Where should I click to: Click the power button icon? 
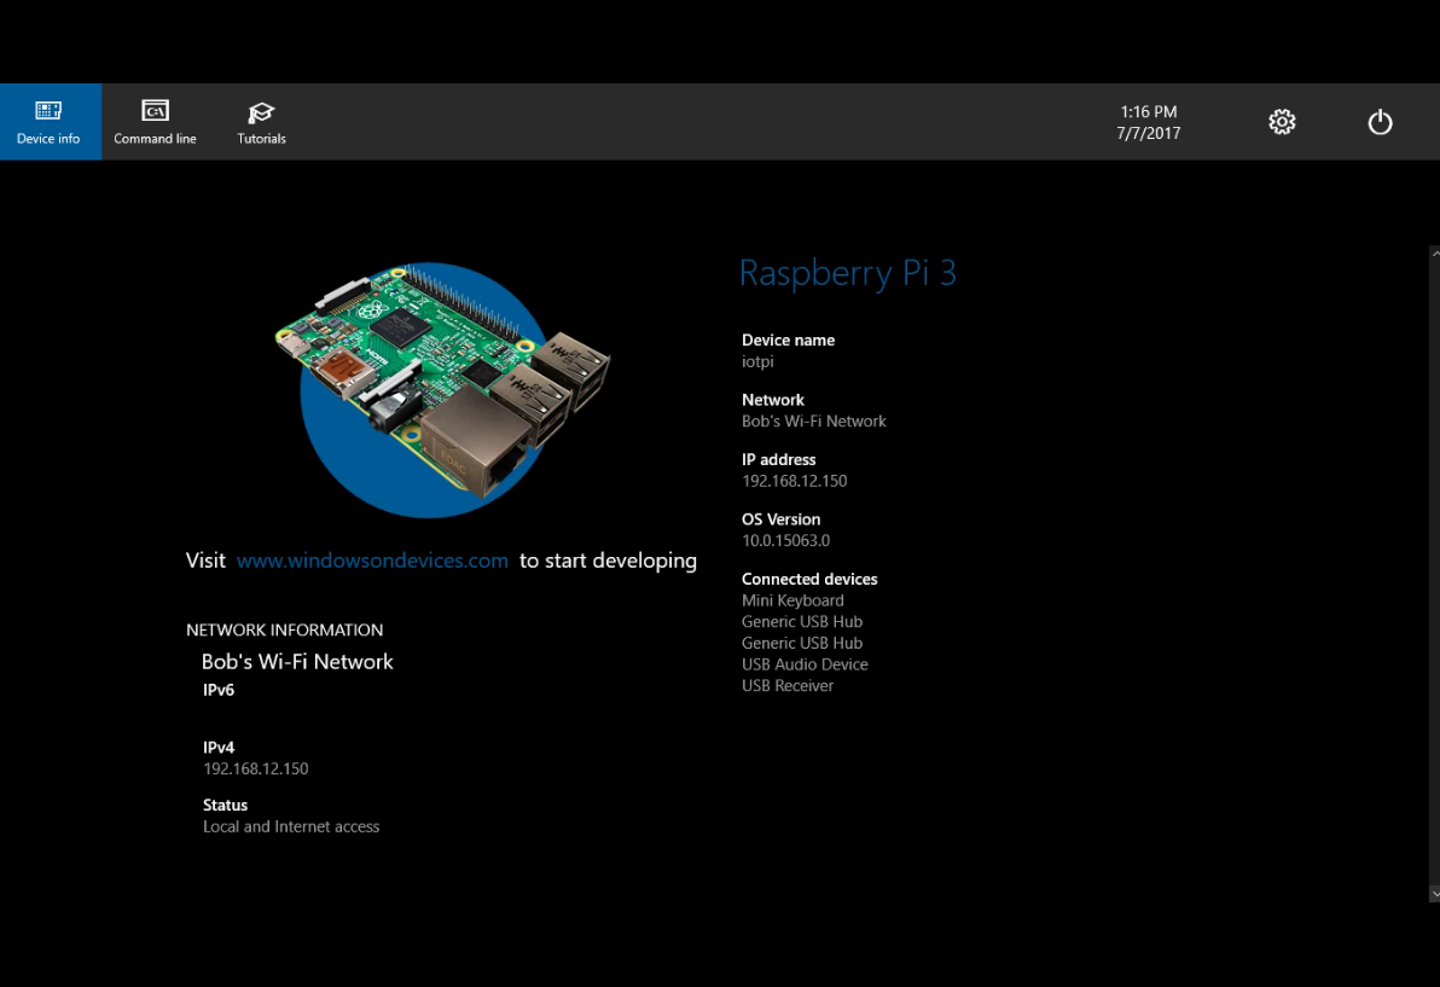[x=1380, y=122]
